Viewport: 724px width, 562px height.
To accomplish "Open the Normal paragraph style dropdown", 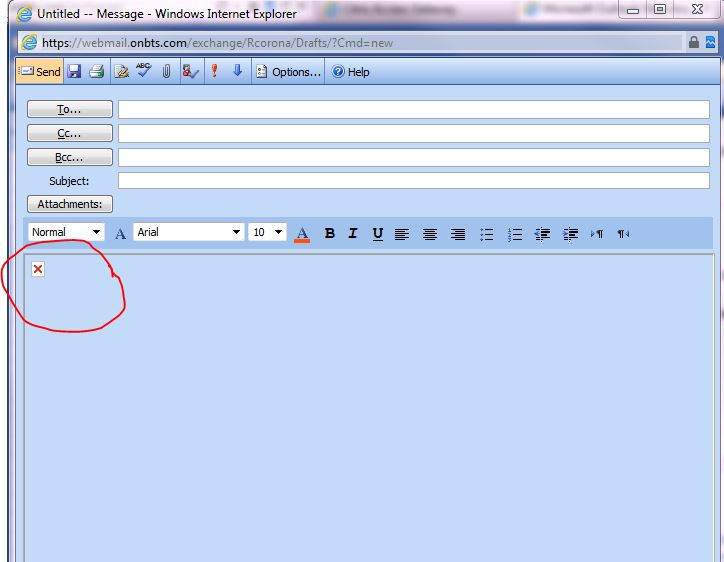I will click(66, 232).
